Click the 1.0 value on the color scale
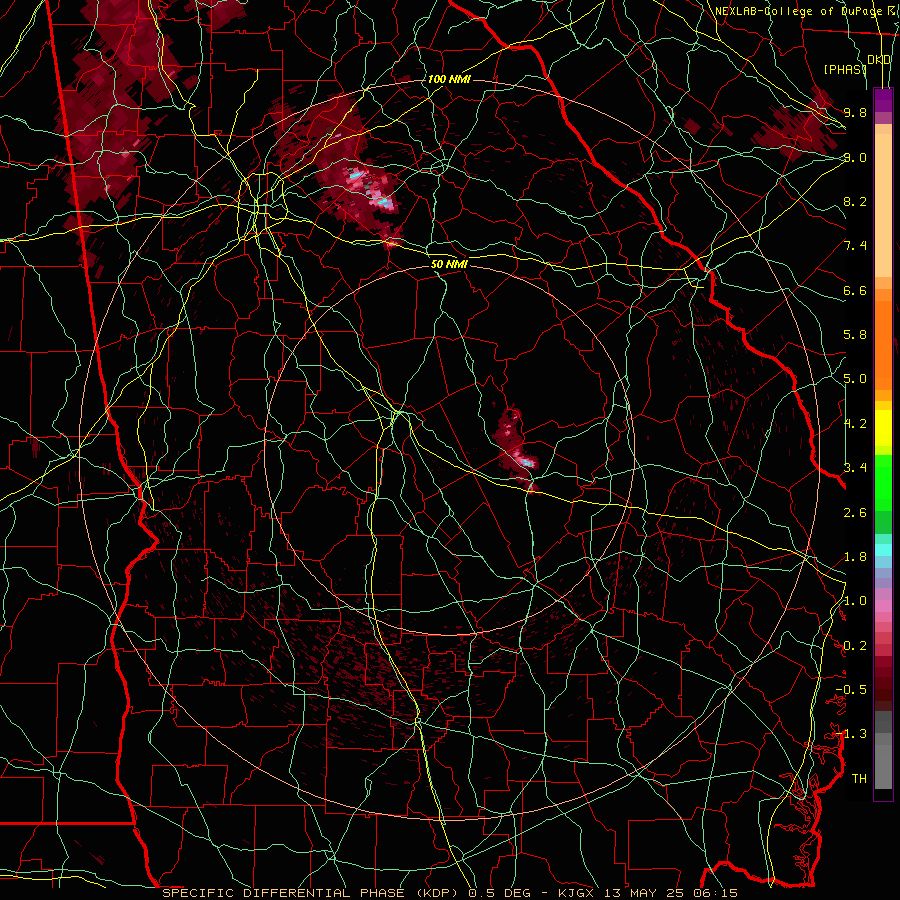This screenshot has height=900, width=900. 855,601
